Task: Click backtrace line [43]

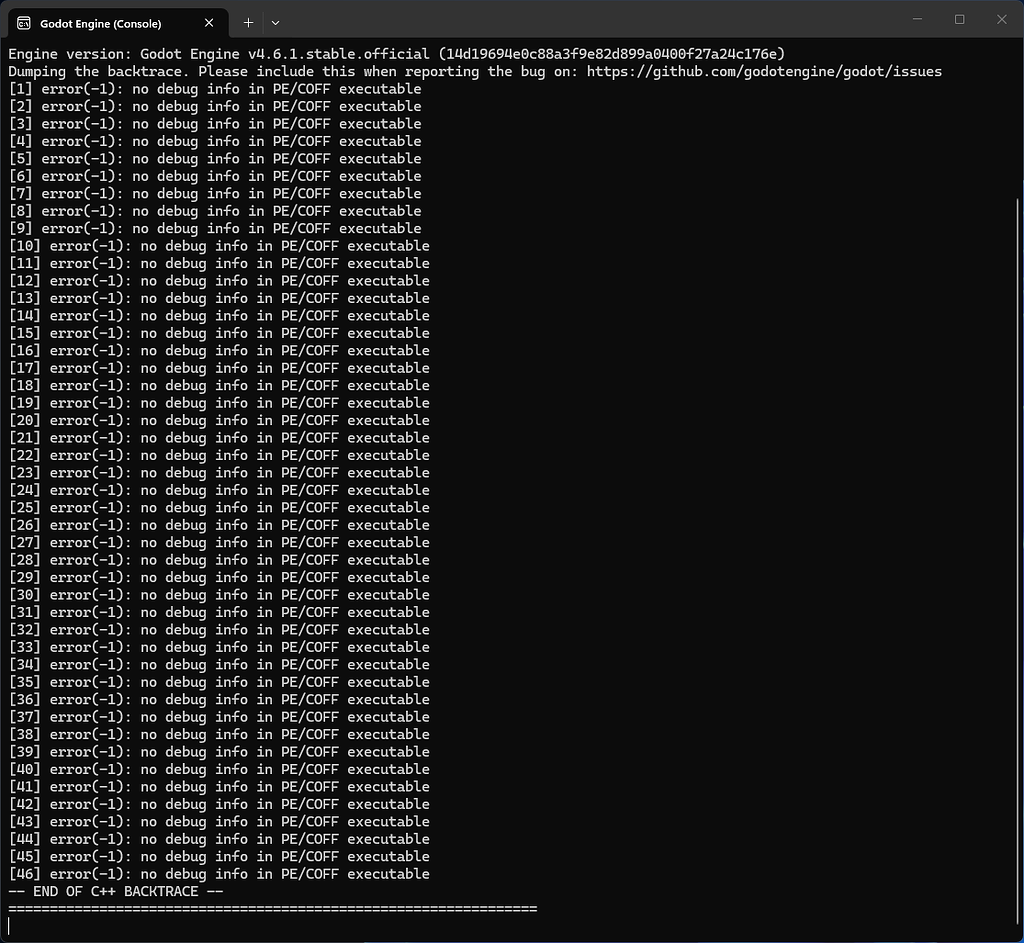Action: click(219, 822)
